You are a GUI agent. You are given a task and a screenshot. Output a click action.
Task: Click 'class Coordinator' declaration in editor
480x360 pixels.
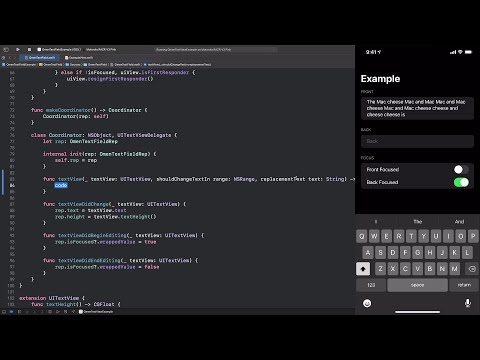point(56,135)
